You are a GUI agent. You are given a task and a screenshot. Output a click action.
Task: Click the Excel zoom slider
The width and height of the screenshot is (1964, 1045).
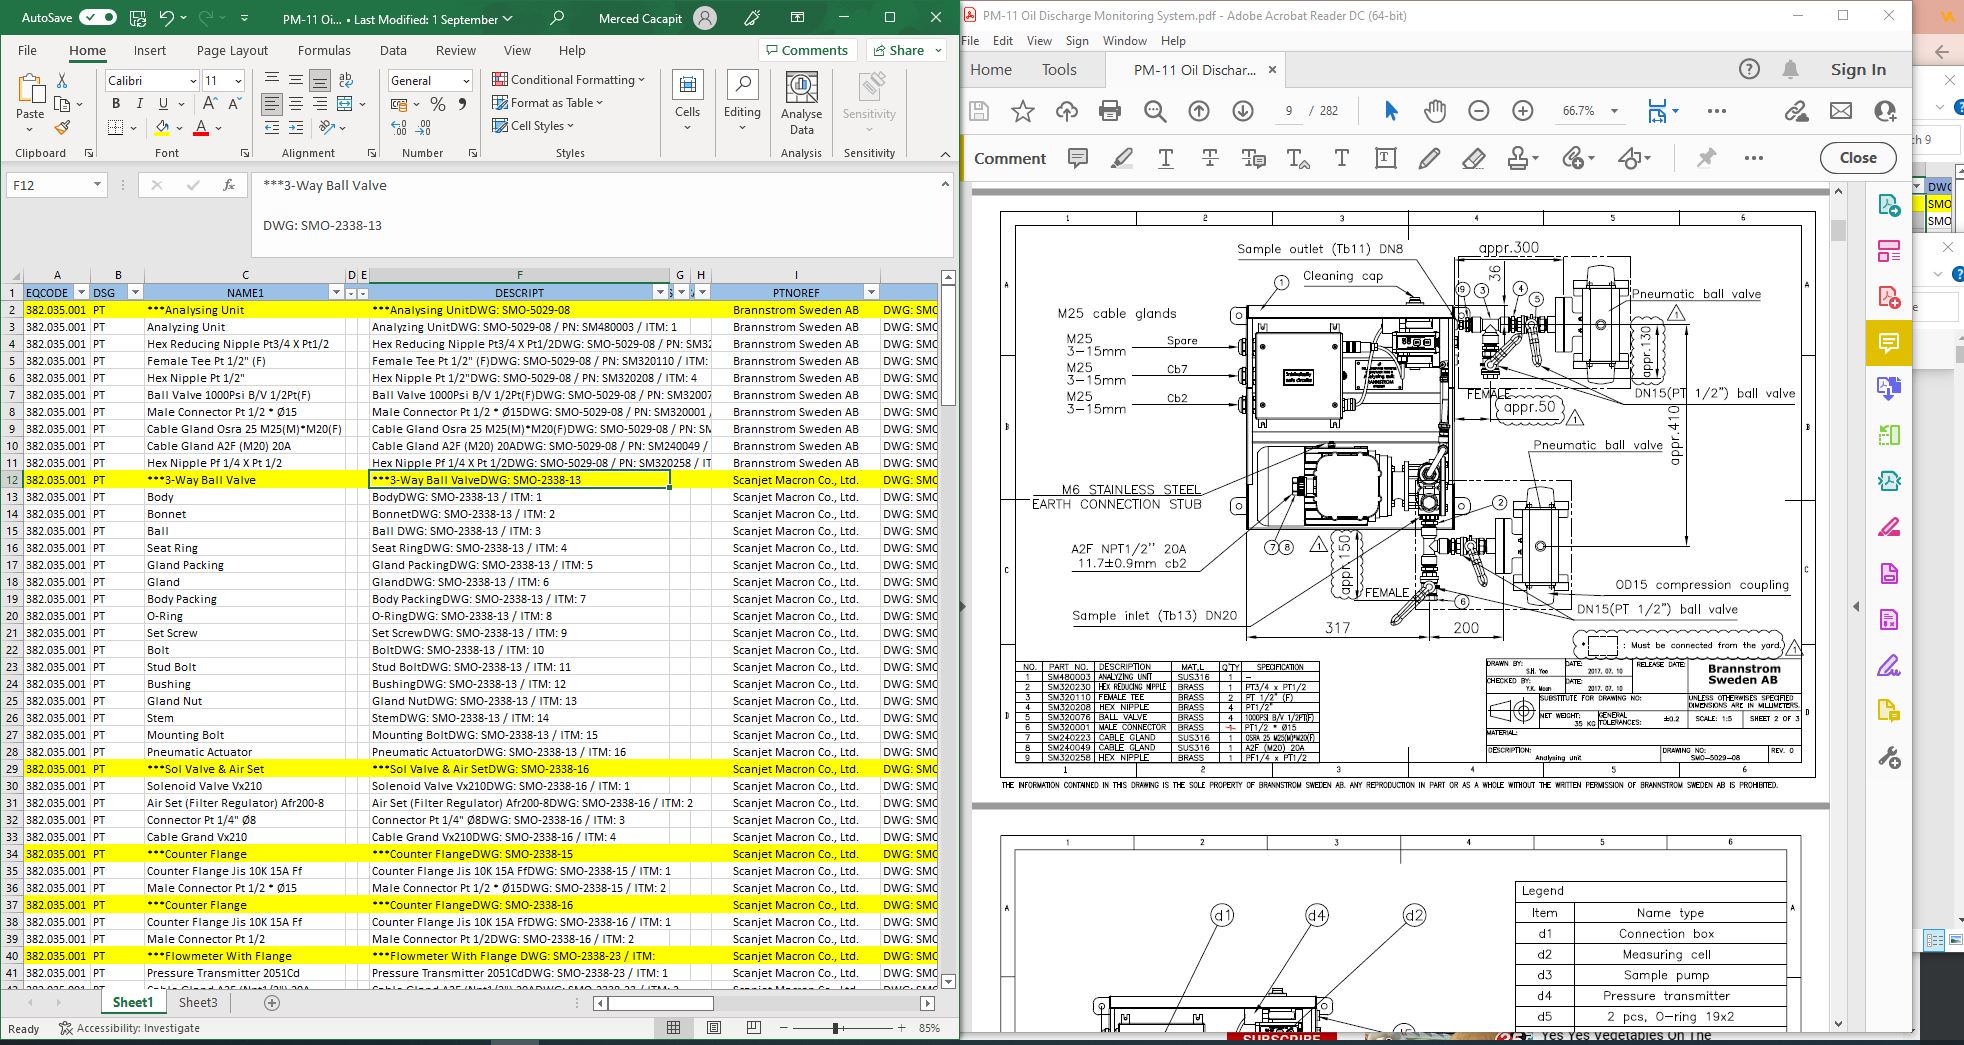(x=836, y=1028)
